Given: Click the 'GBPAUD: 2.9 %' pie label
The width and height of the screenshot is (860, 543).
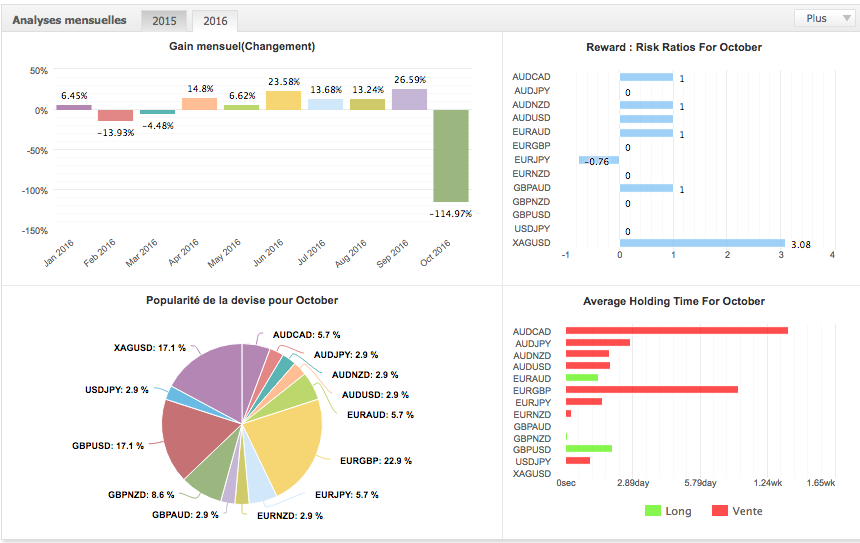Looking at the screenshot, I should (185, 515).
